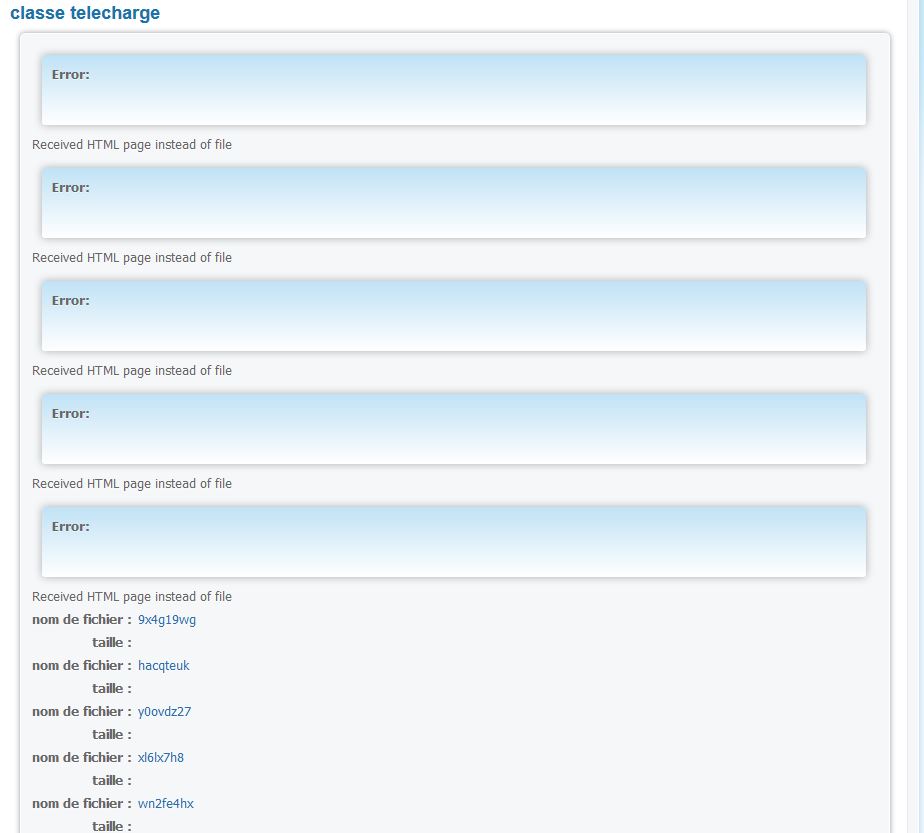Click 'nom de fichier' label beside y0ovdz27
Screen dimensions: 924x833
[81, 712]
